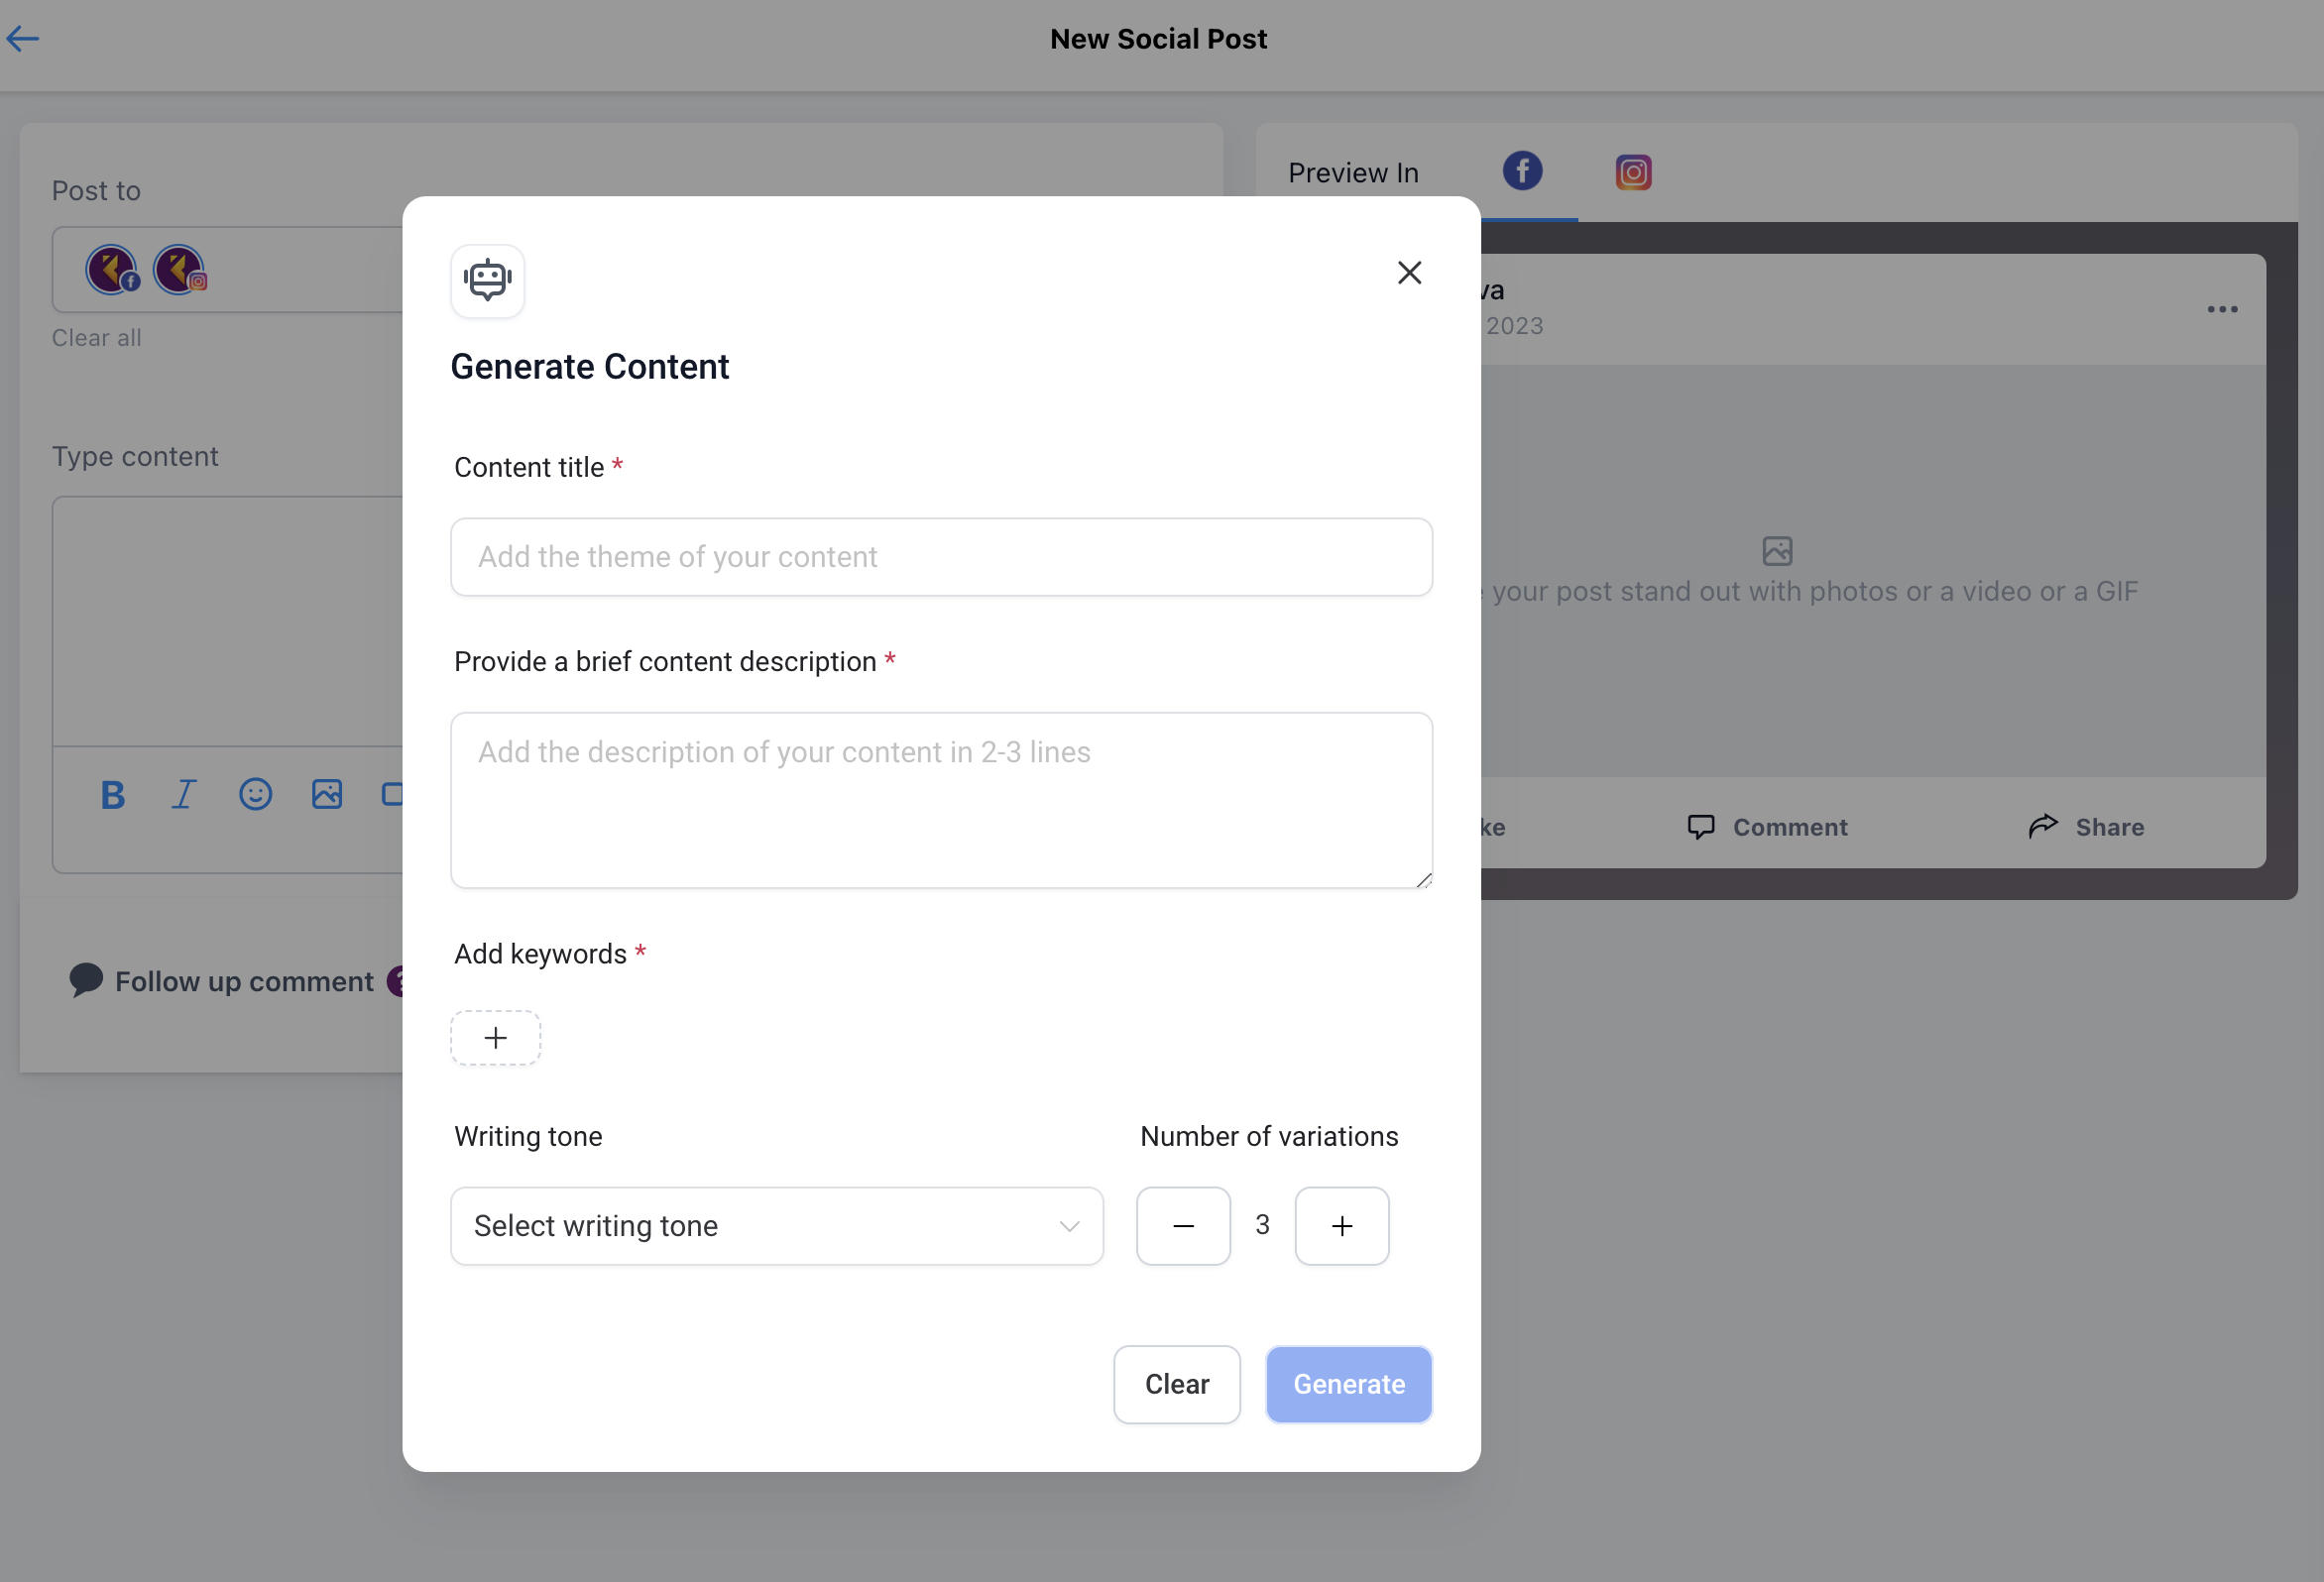
Task: Click the Generate button
Action: click(x=1348, y=1384)
